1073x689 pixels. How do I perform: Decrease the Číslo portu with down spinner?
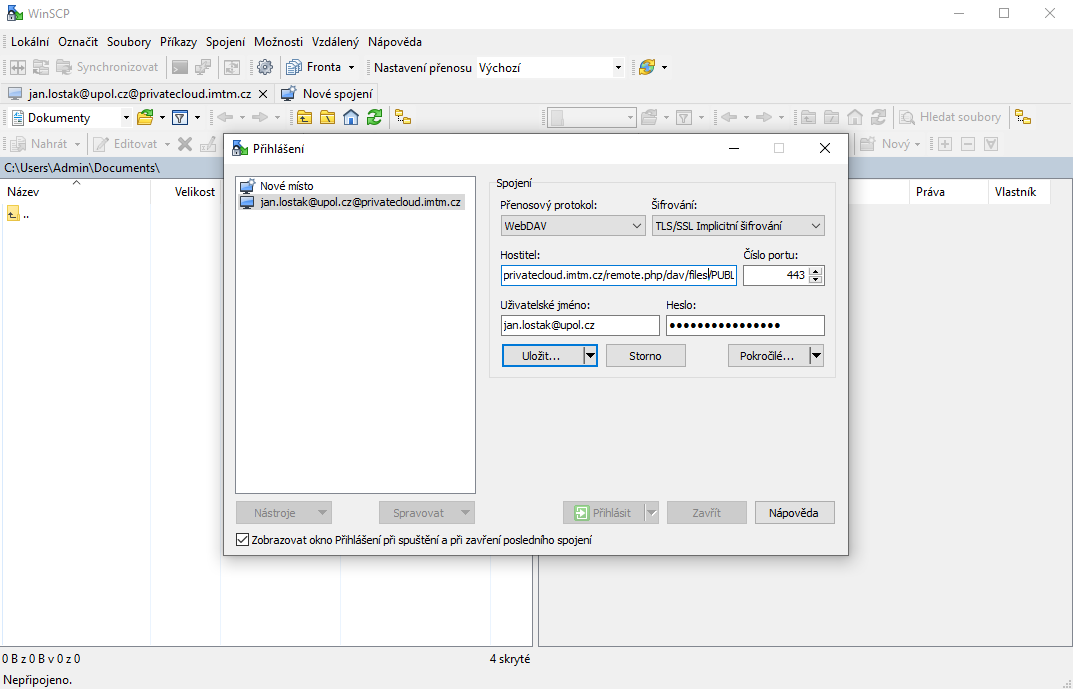pyautogui.click(x=815, y=279)
